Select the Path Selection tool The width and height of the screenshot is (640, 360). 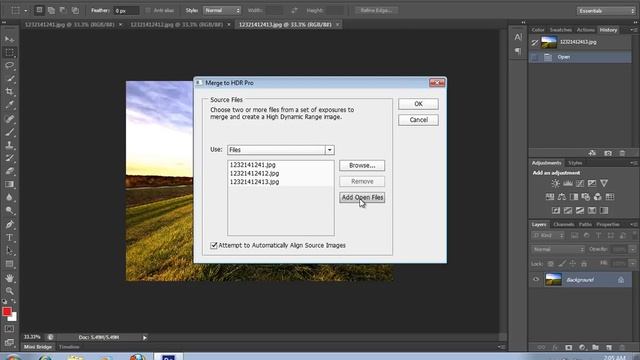pos(9,251)
